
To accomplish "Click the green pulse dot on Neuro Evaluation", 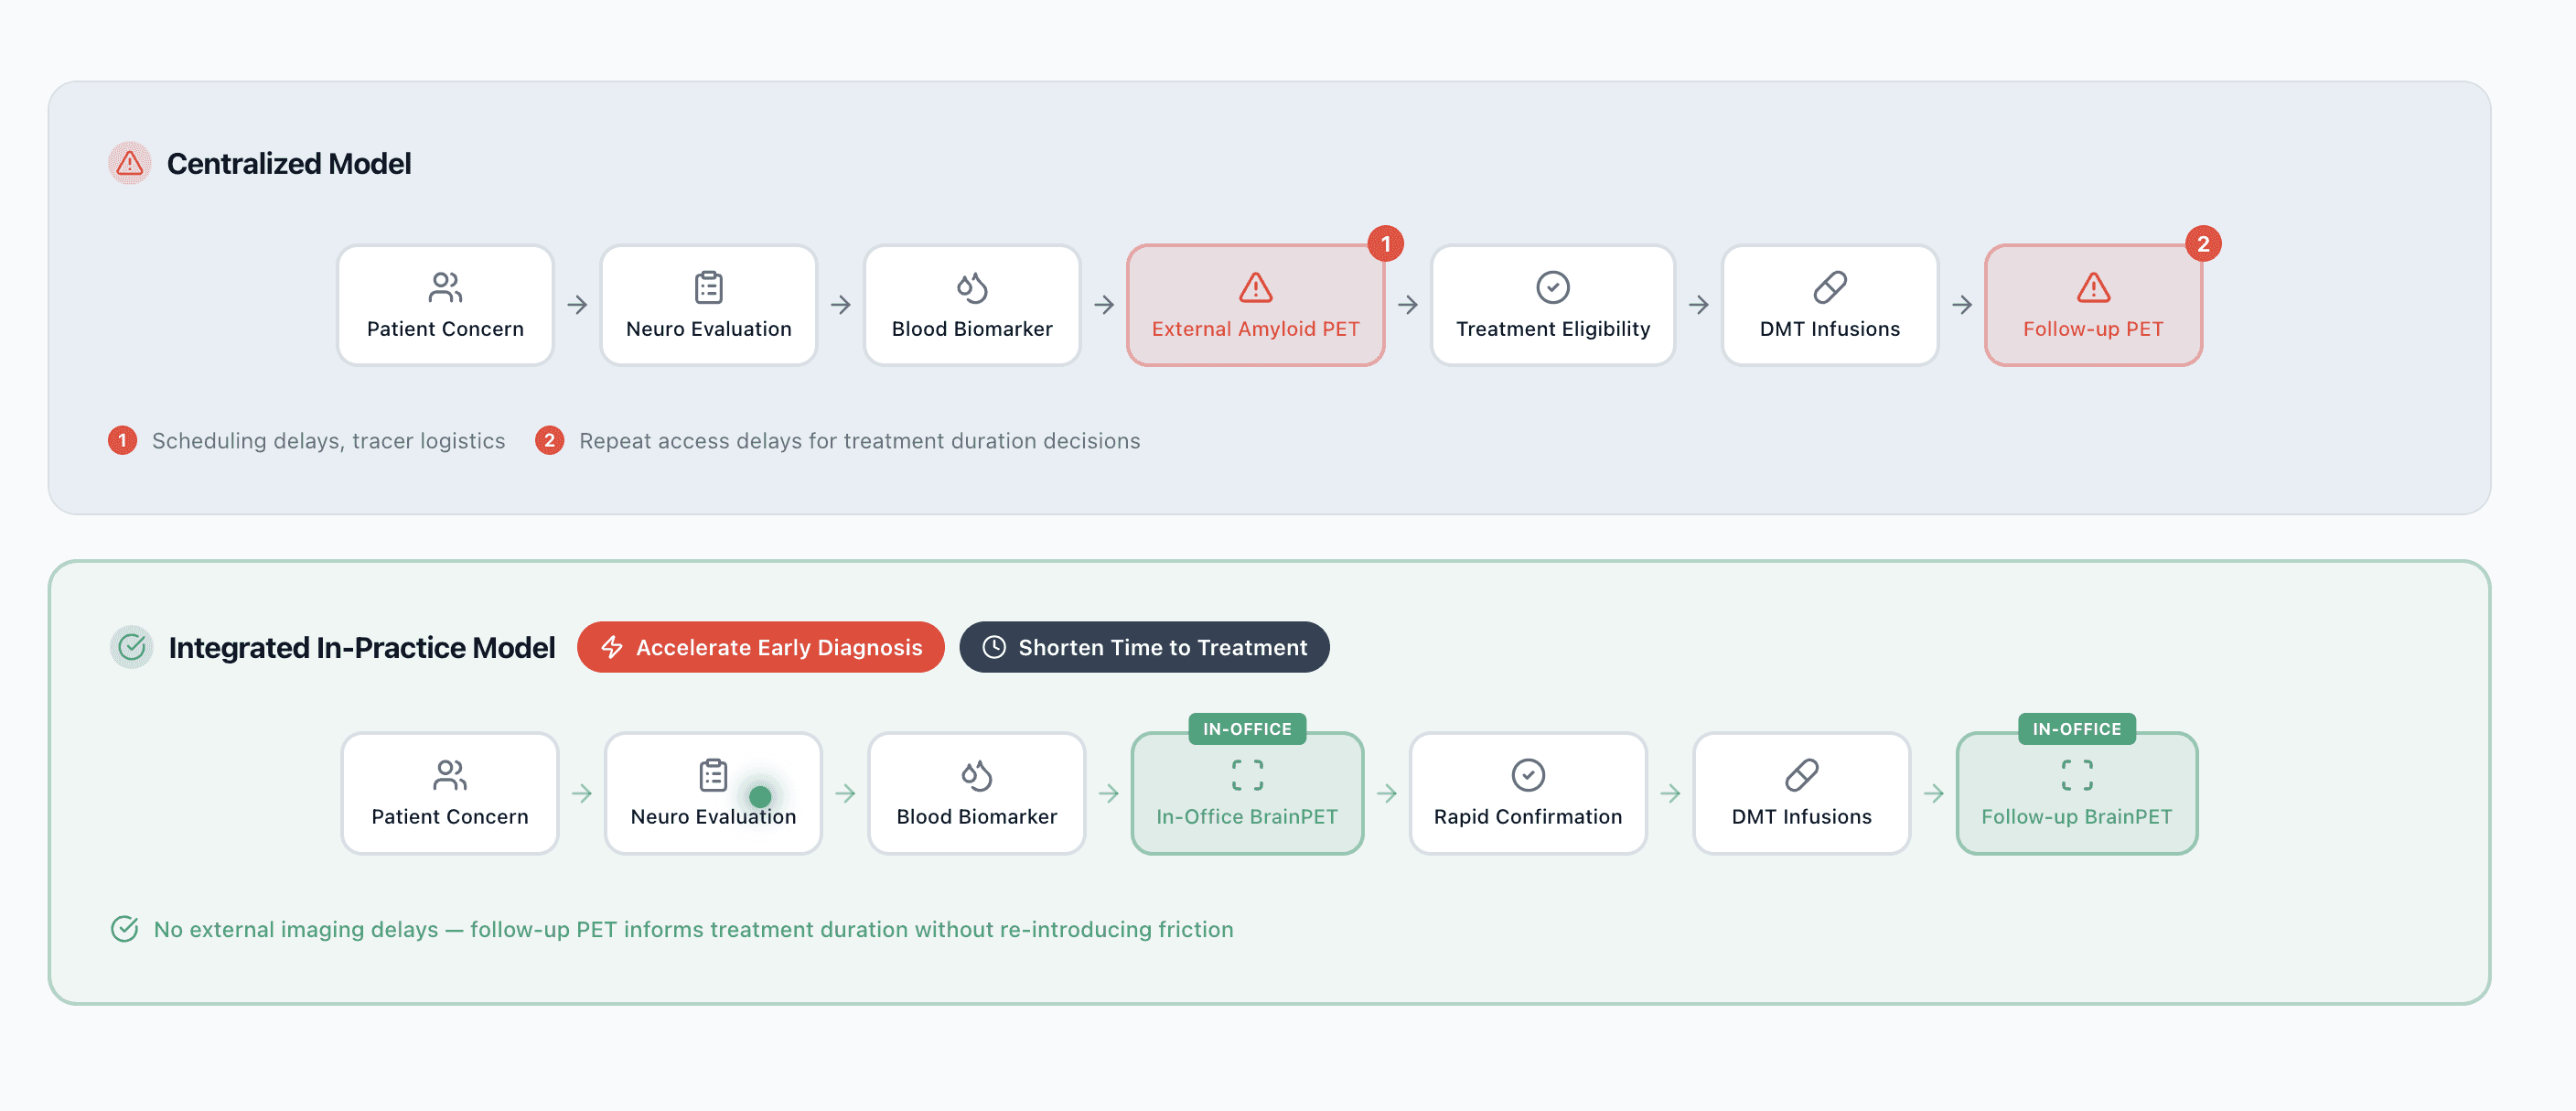I will (760, 797).
